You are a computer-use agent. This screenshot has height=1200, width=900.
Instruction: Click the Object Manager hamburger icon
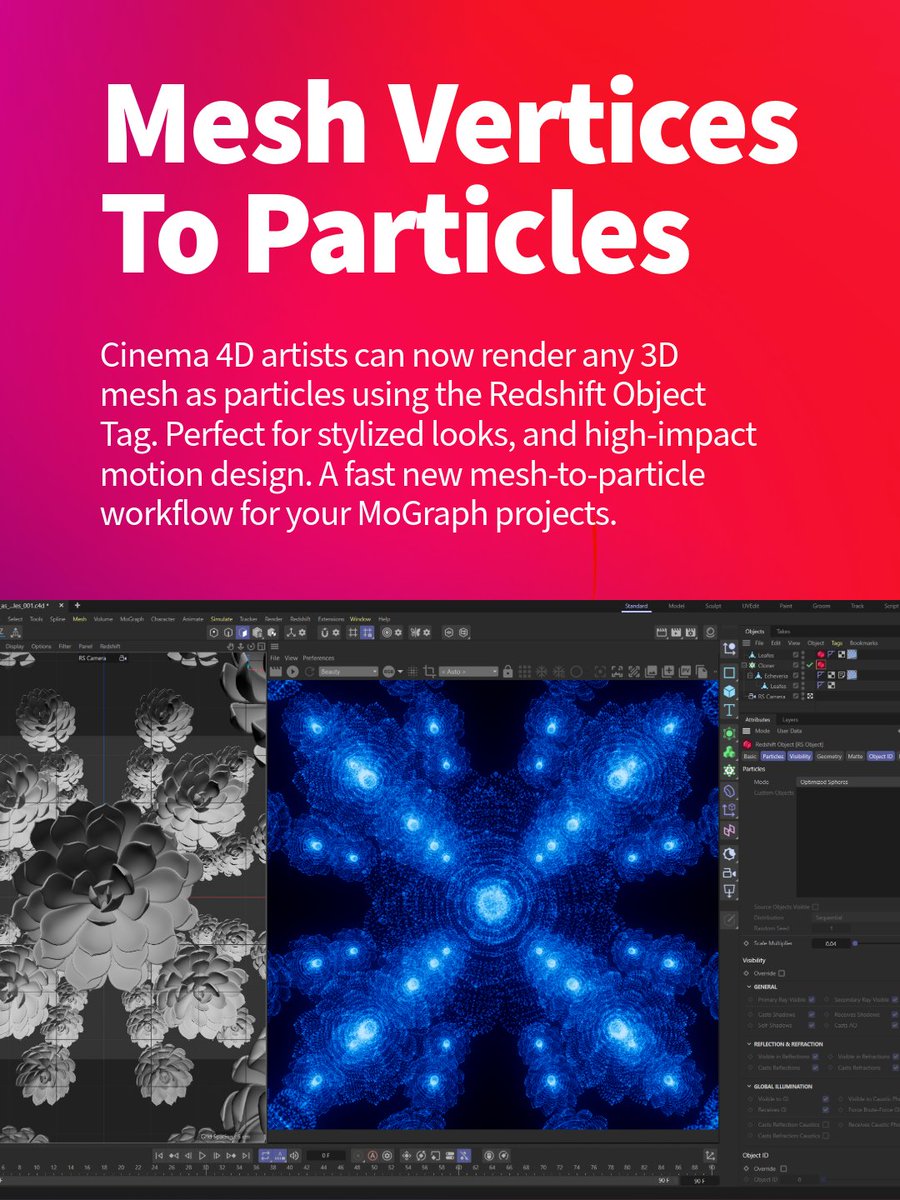click(x=746, y=643)
